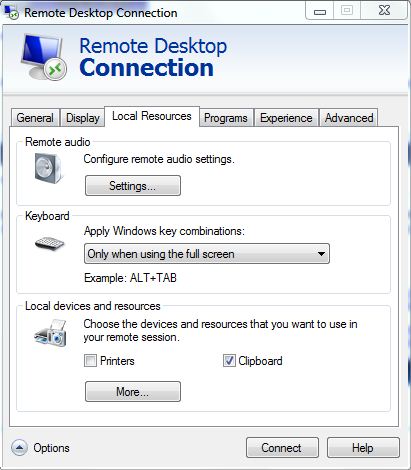Minimize the Remote Desktop Connection window
Image resolution: width=411 pixels, height=470 pixels.
(320, 11)
